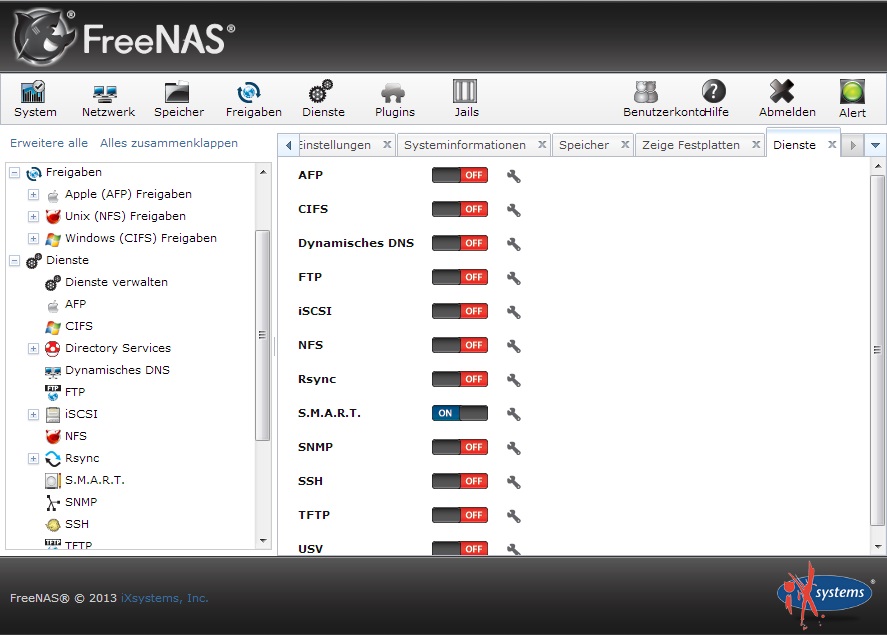Image resolution: width=887 pixels, height=635 pixels.
Task: Expand the iSCSI tree node
Action: pos(33,414)
